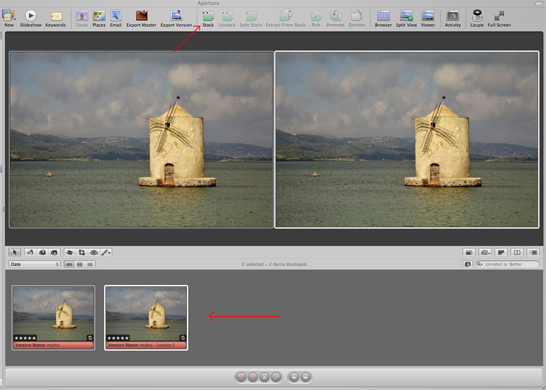Image resolution: width=546 pixels, height=390 pixels.
Task: Select the mulino thumbnail in browser
Action: [x=53, y=318]
